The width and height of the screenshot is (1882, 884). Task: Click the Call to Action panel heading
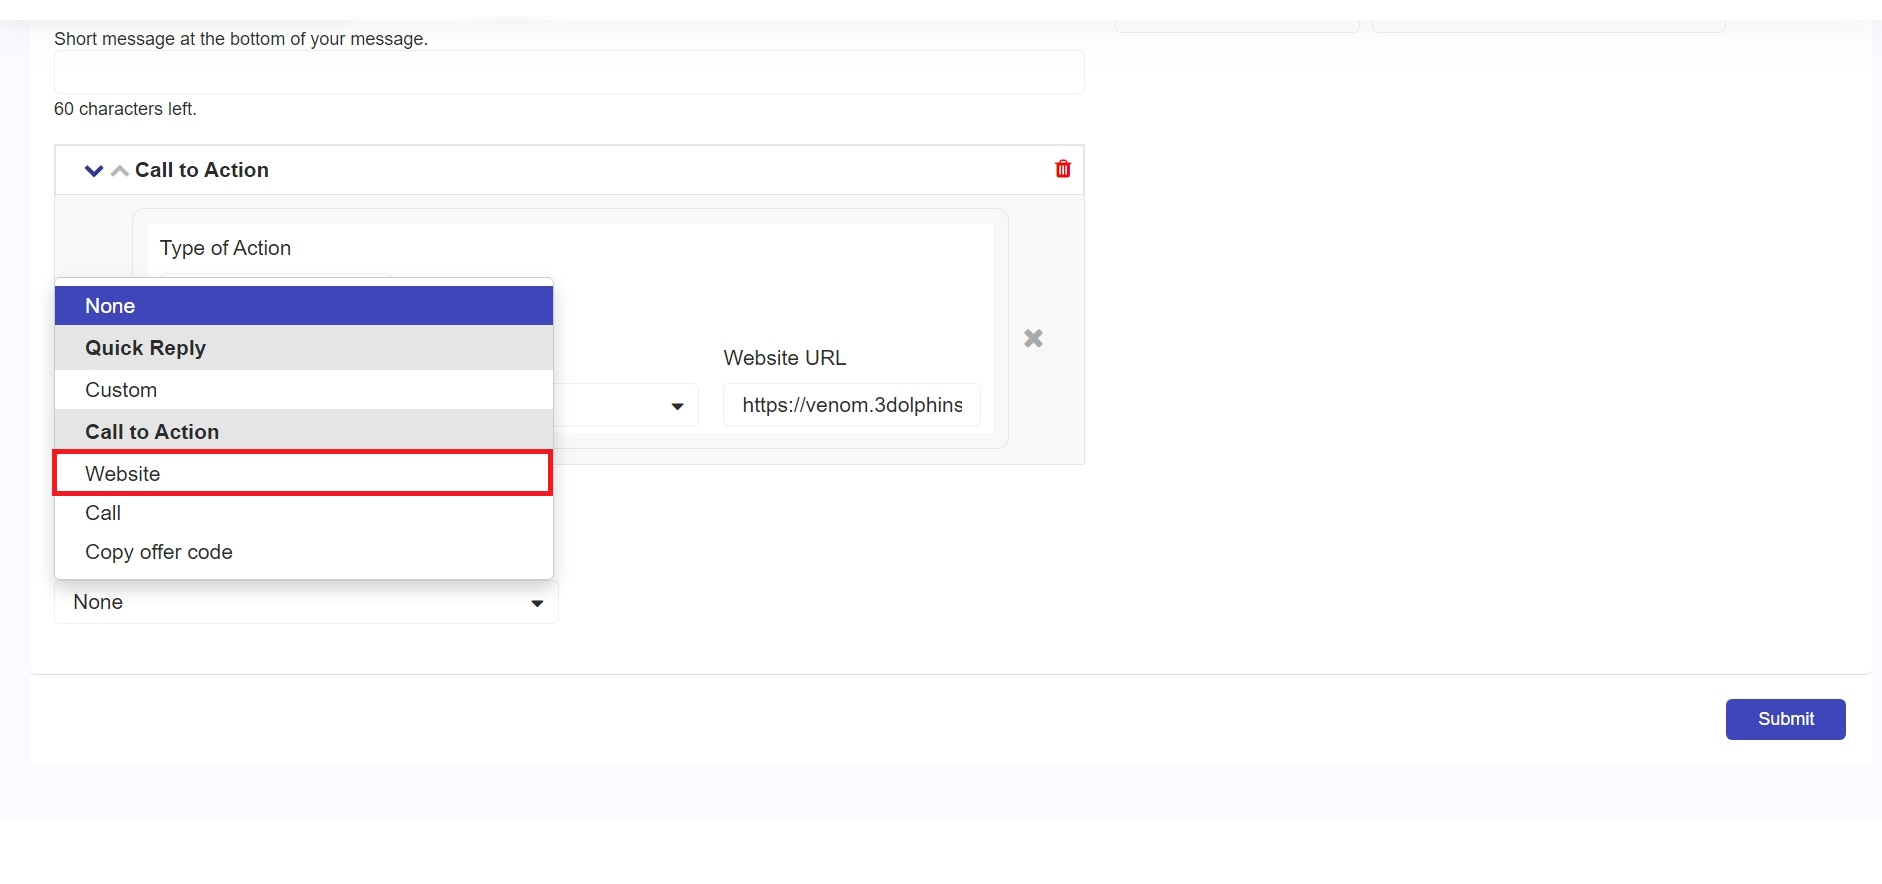(202, 170)
